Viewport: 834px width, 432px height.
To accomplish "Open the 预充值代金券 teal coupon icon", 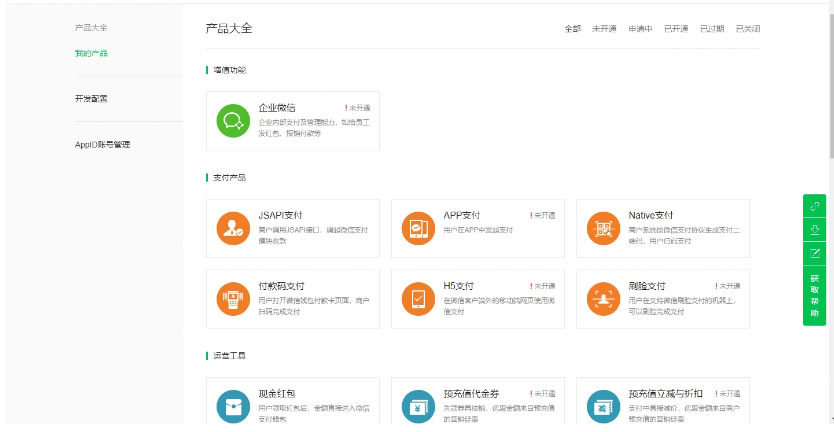I will click(417, 406).
